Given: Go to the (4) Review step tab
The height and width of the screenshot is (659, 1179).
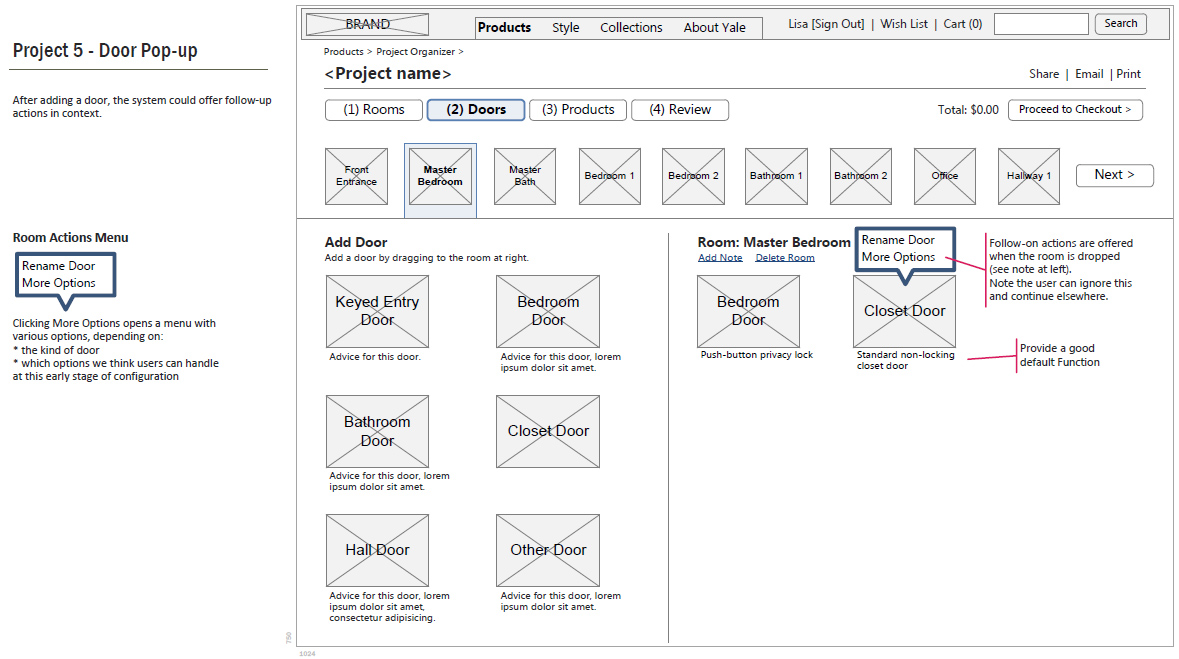Looking at the screenshot, I should coord(679,110).
